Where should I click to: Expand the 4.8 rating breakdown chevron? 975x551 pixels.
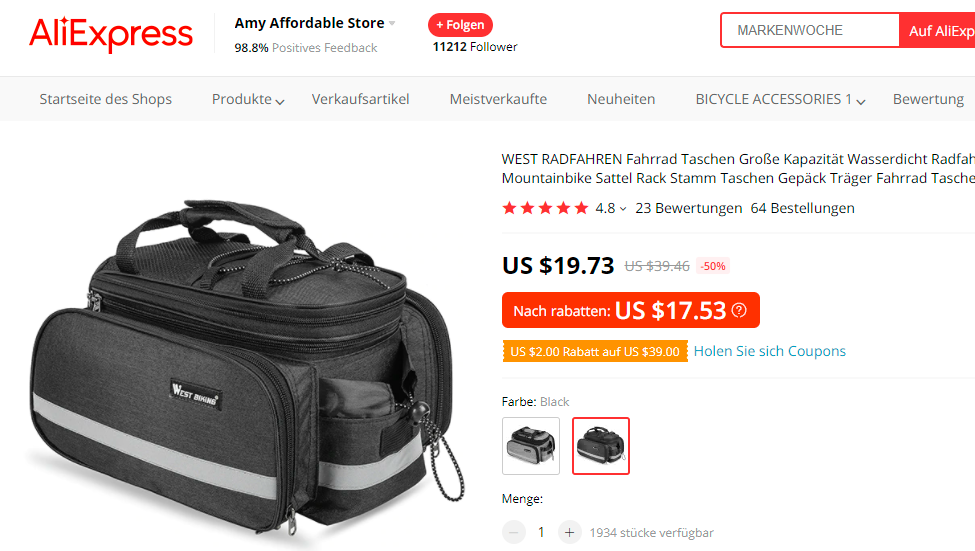click(623, 209)
